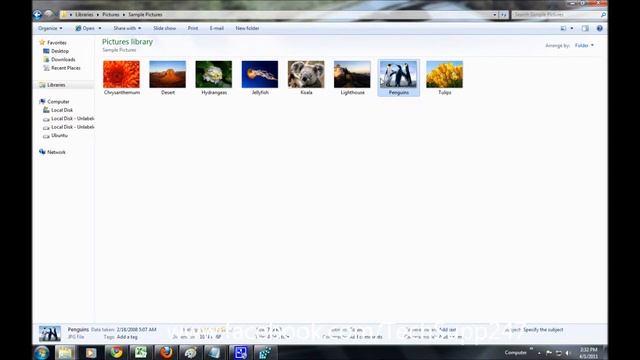Open Windows Media Player from taskbar
Image resolution: width=640 pixels, height=360 pixels.
coord(91,352)
